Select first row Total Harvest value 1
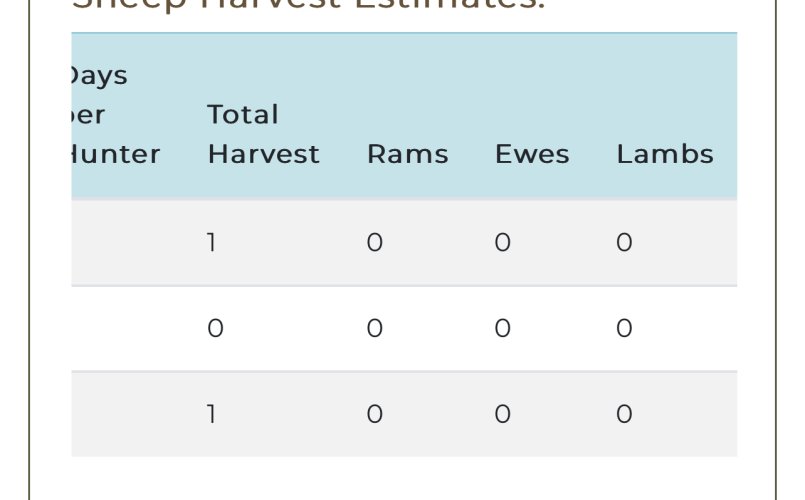The height and width of the screenshot is (500, 805). (212, 242)
